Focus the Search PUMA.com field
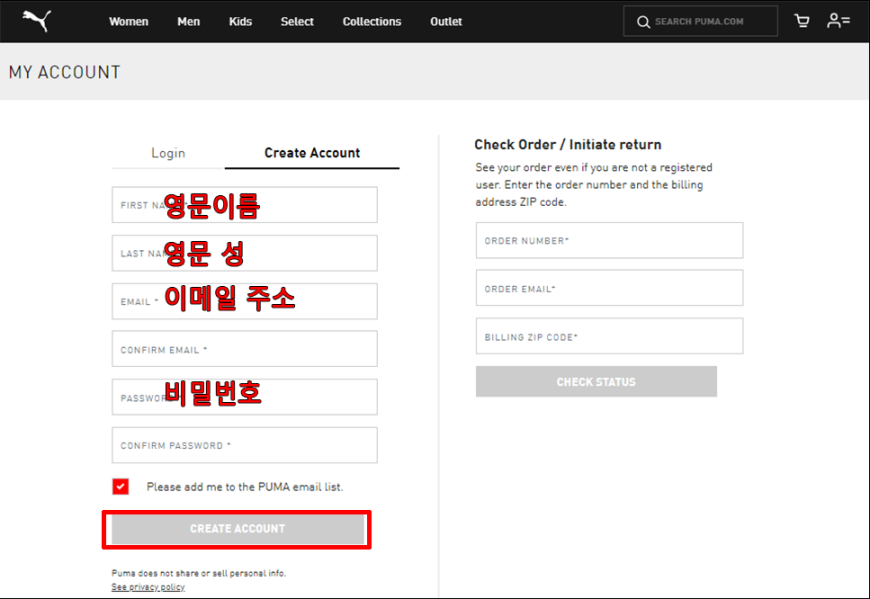This screenshot has width=870, height=599. click(x=700, y=21)
